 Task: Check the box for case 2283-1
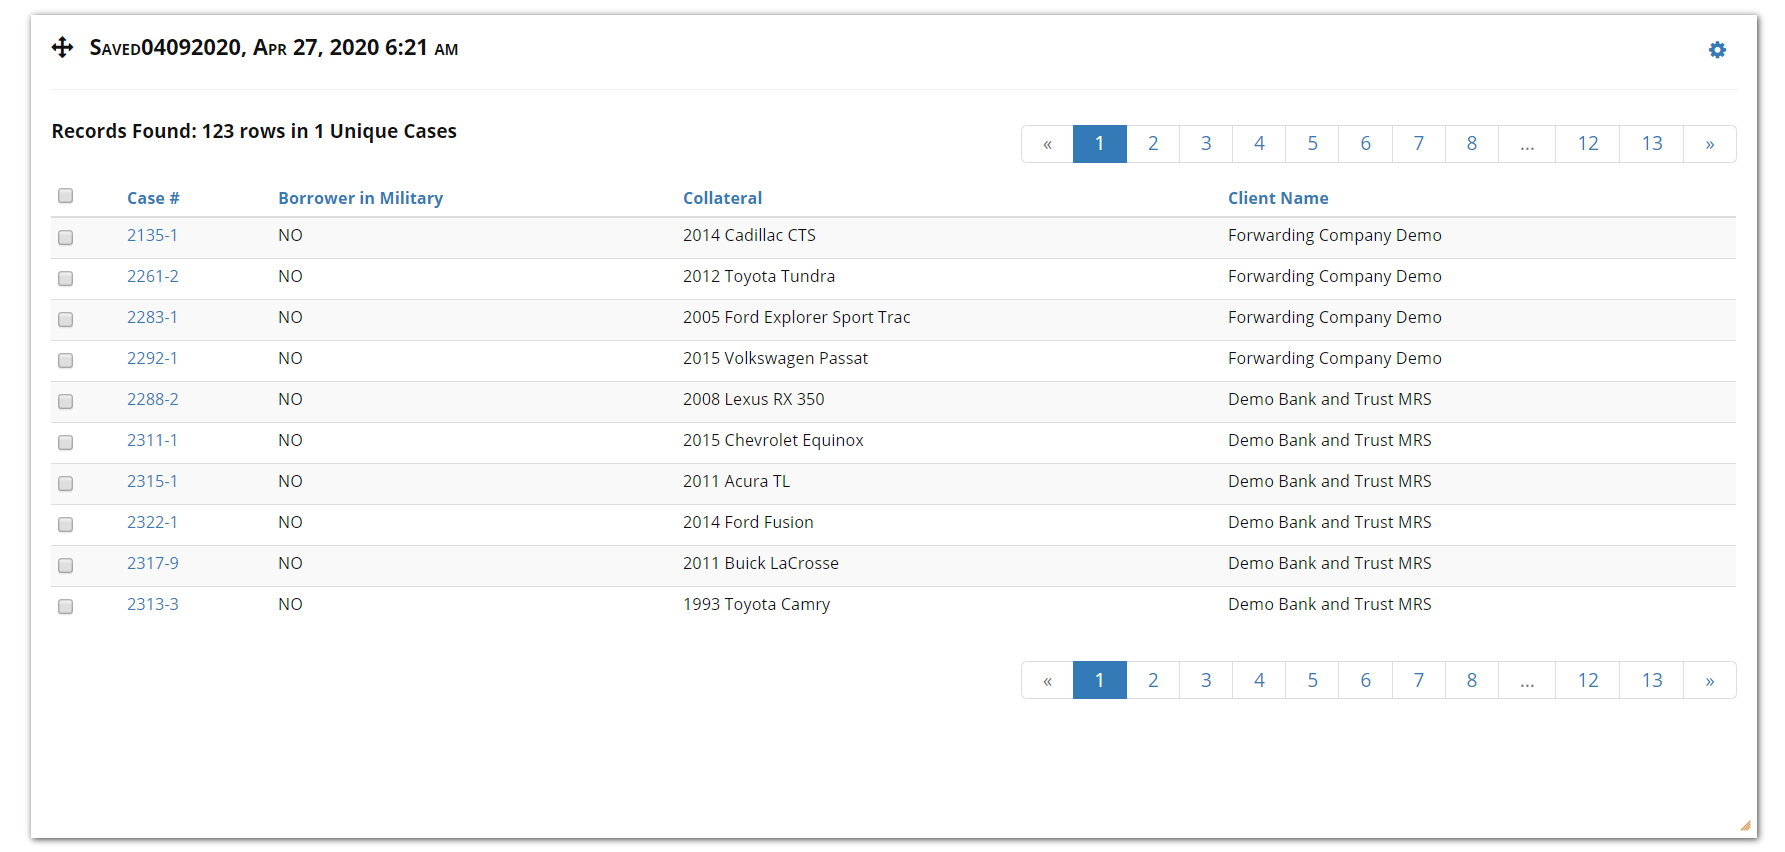[66, 319]
